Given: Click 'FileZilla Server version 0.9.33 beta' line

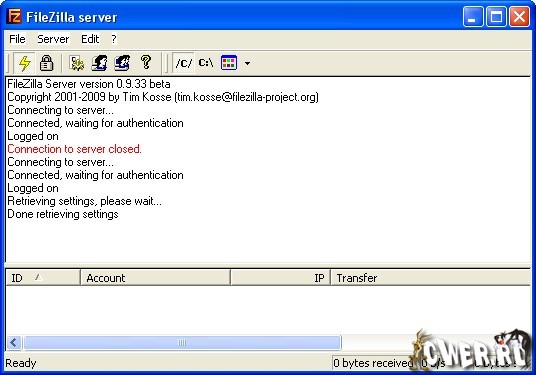Looking at the screenshot, I should coord(89,84).
